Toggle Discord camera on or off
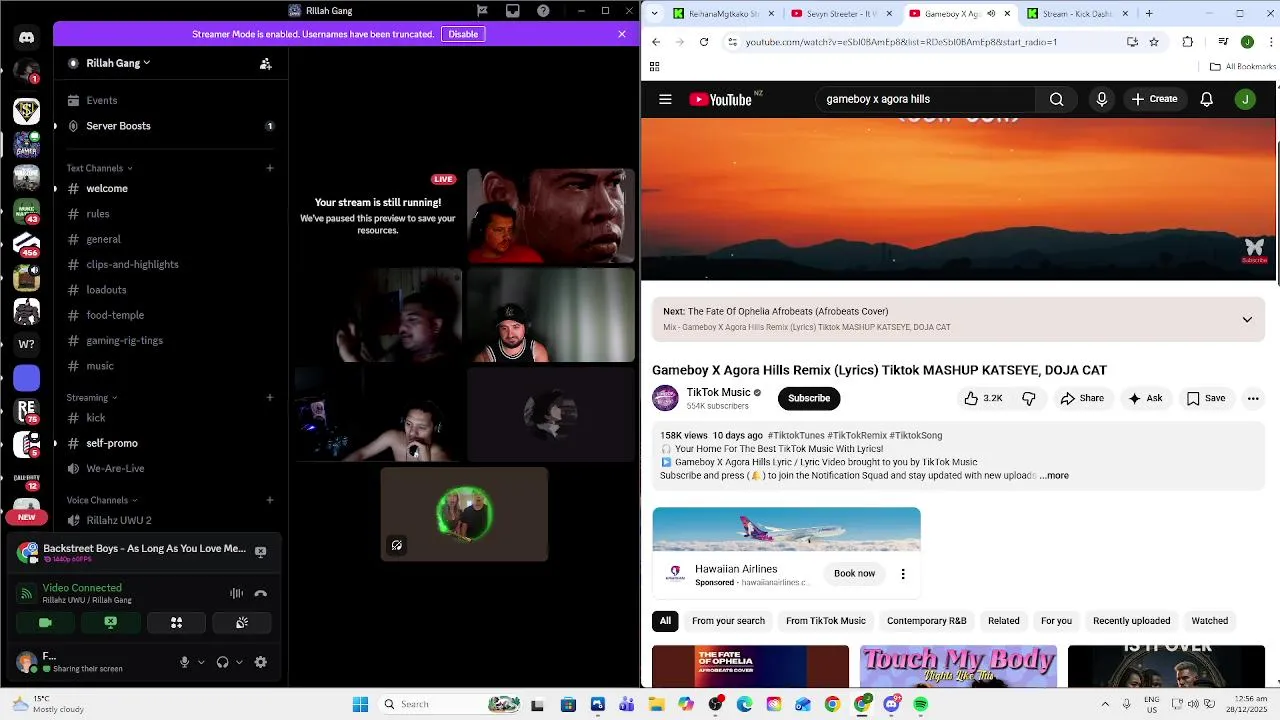 click(x=45, y=622)
